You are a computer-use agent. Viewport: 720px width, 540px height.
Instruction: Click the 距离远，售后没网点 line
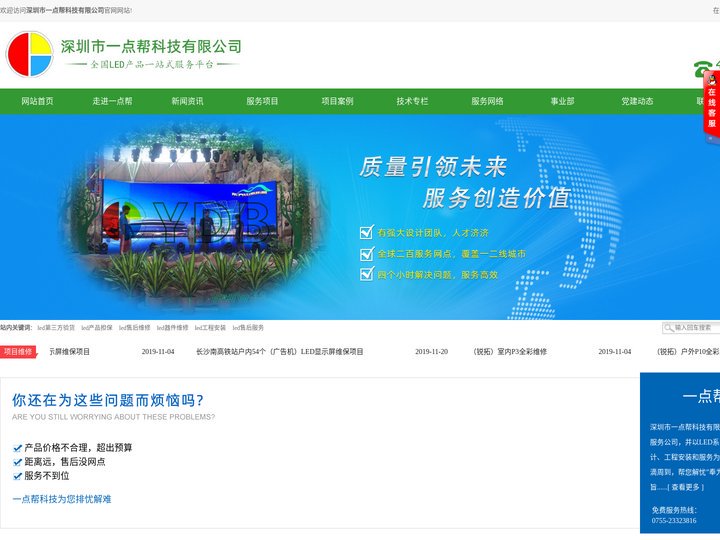point(65,462)
